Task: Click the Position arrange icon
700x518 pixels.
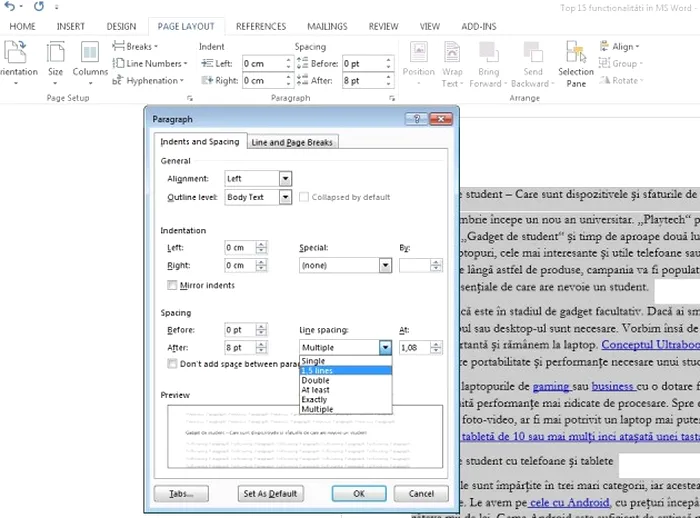Action: 418,64
